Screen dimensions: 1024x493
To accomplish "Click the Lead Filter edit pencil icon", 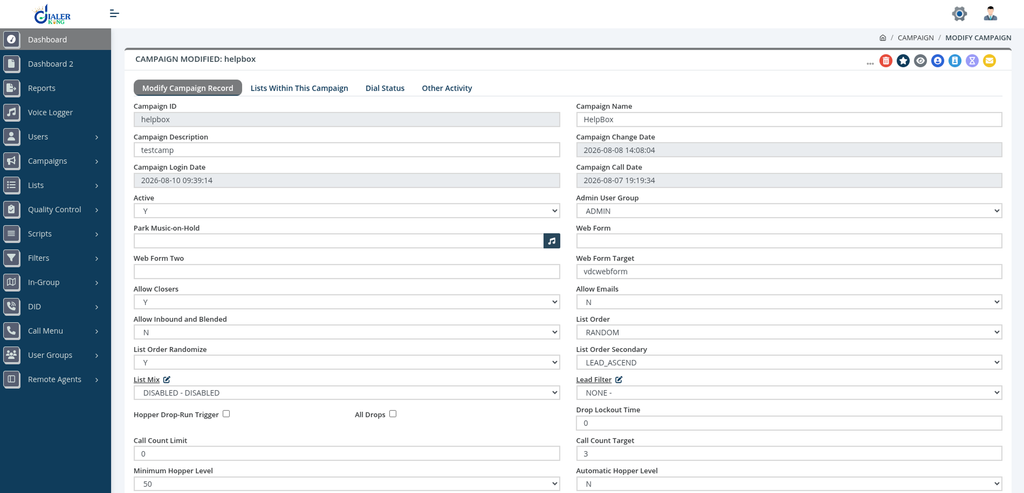I will (619, 379).
